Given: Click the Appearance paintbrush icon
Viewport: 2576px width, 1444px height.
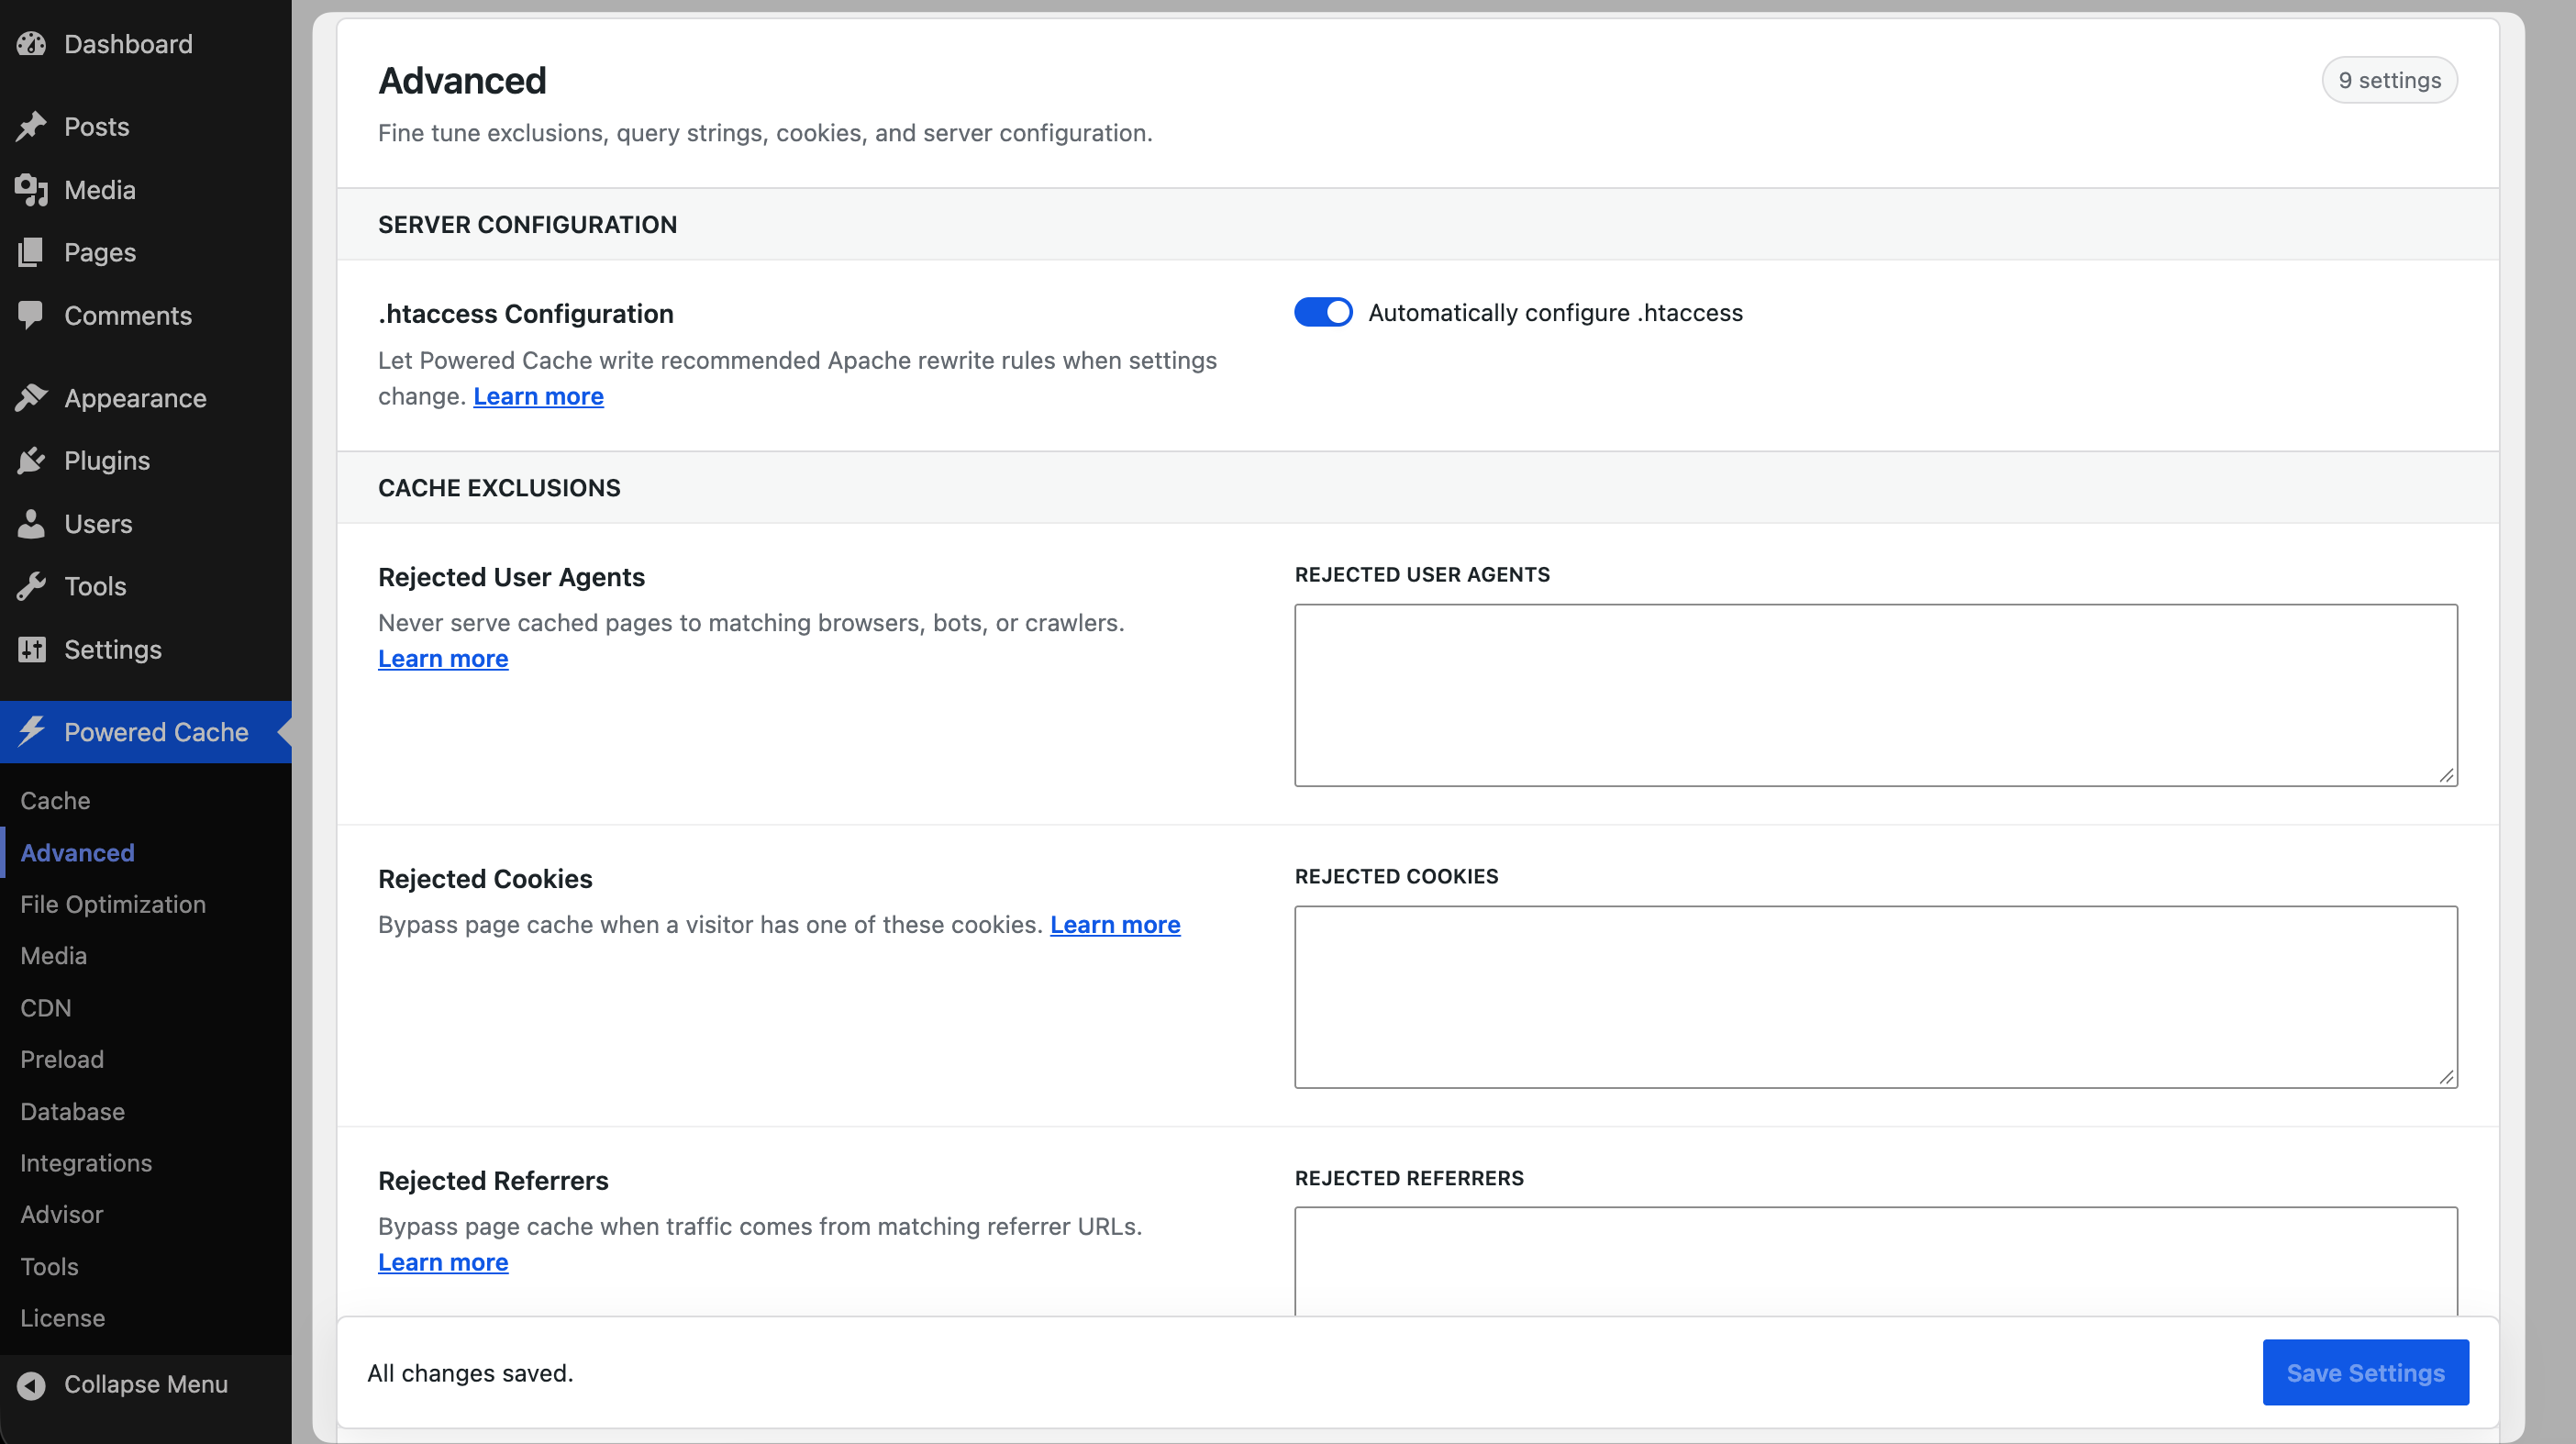Looking at the screenshot, I should pyautogui.click(x=31, y=398).
